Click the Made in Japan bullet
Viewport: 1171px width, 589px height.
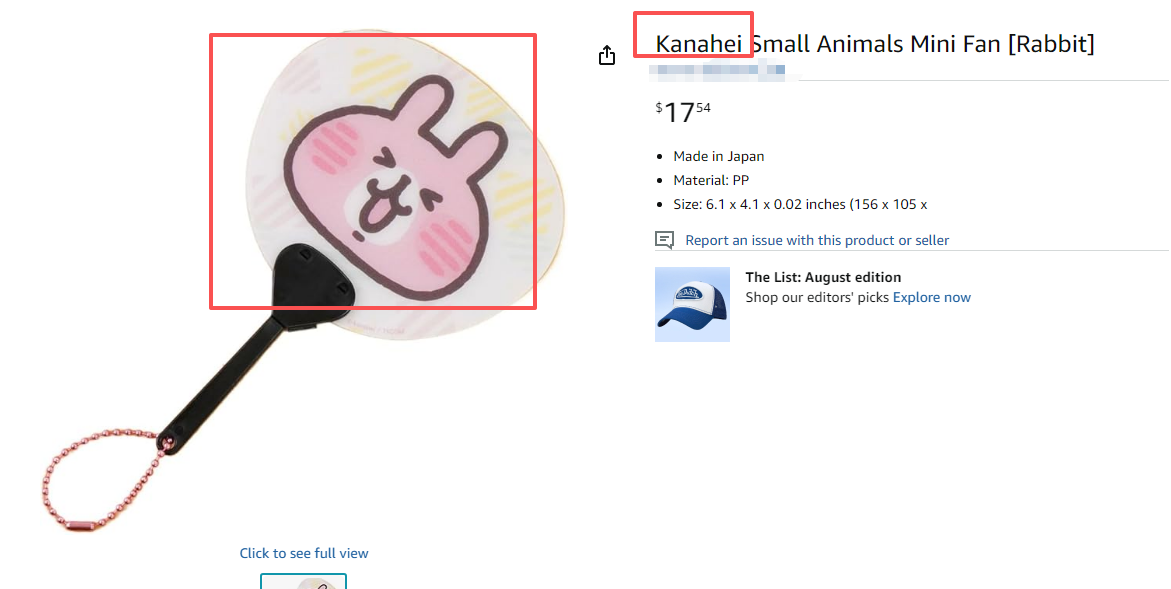click(x=718, y=156)
